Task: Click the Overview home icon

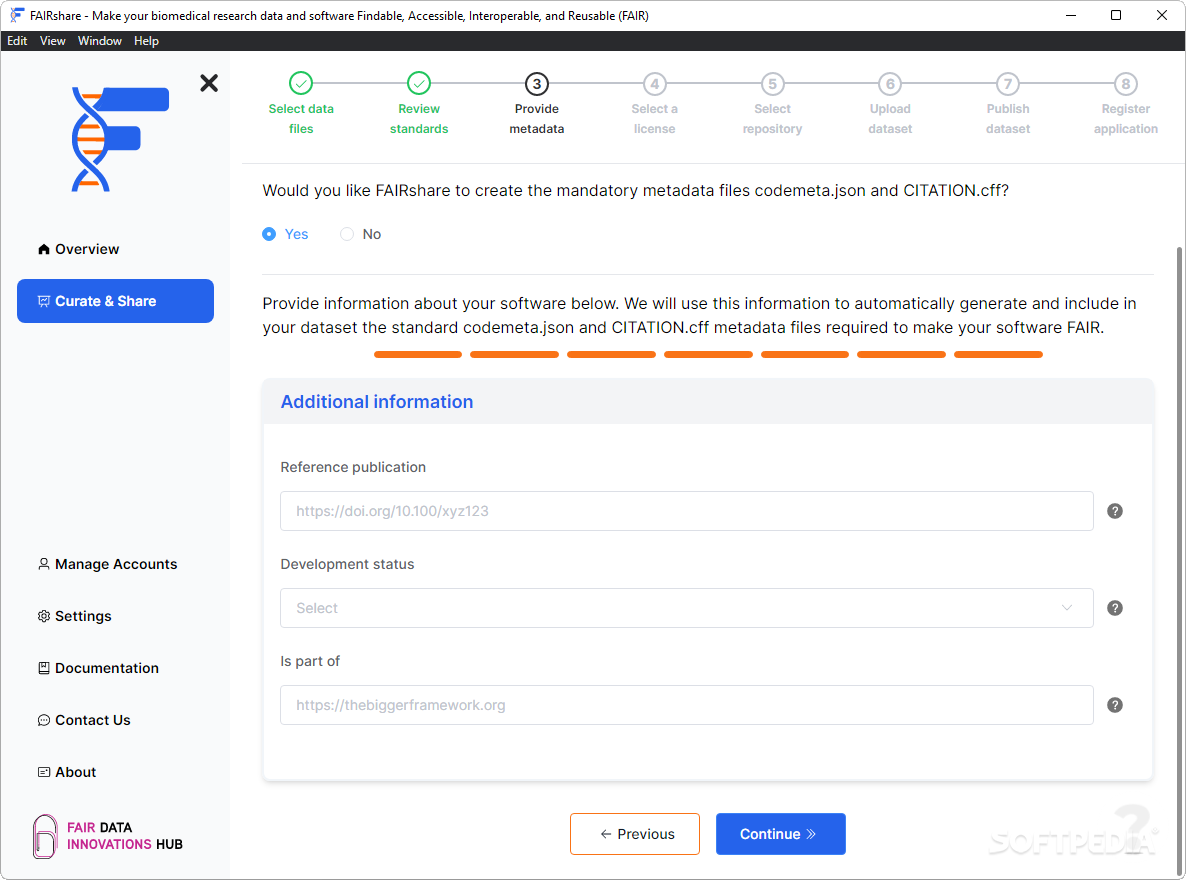Action: tap(44, 249)
